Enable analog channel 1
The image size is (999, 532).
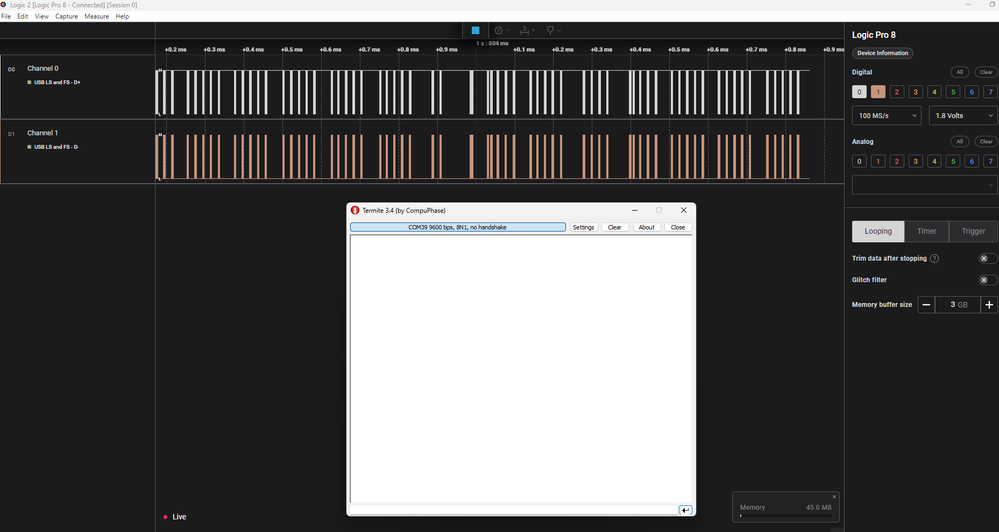878,161
